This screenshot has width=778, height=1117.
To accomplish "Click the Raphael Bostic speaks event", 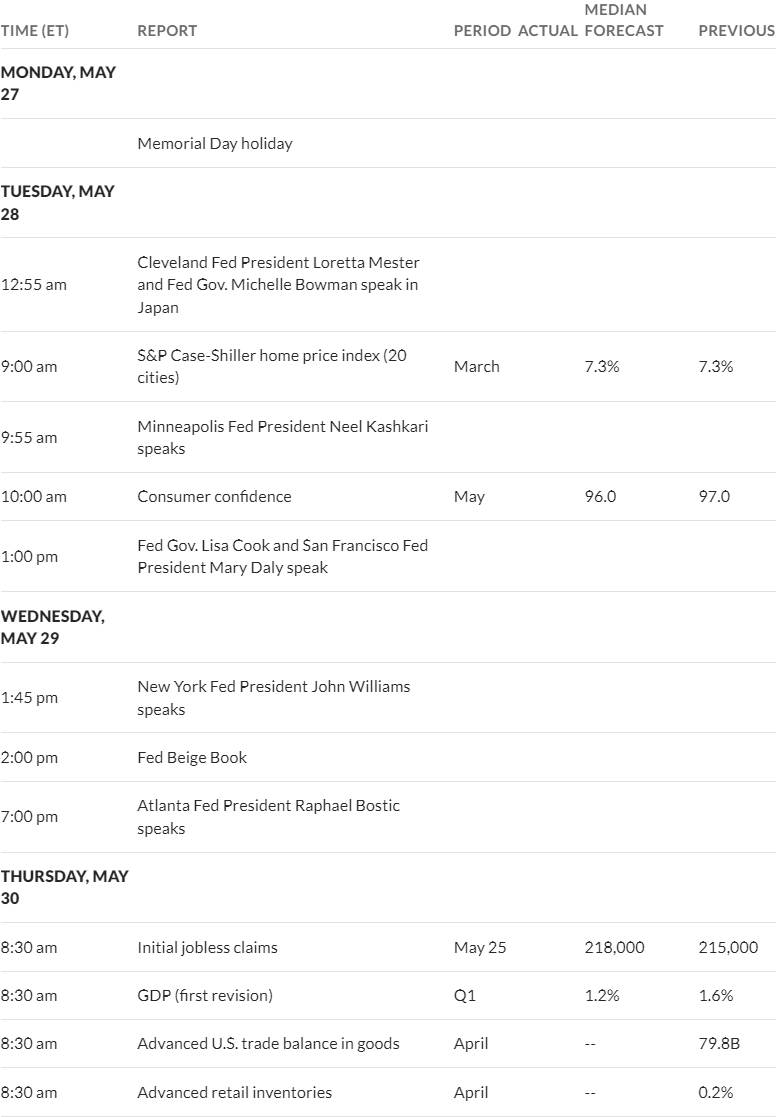I will [269, 817].
